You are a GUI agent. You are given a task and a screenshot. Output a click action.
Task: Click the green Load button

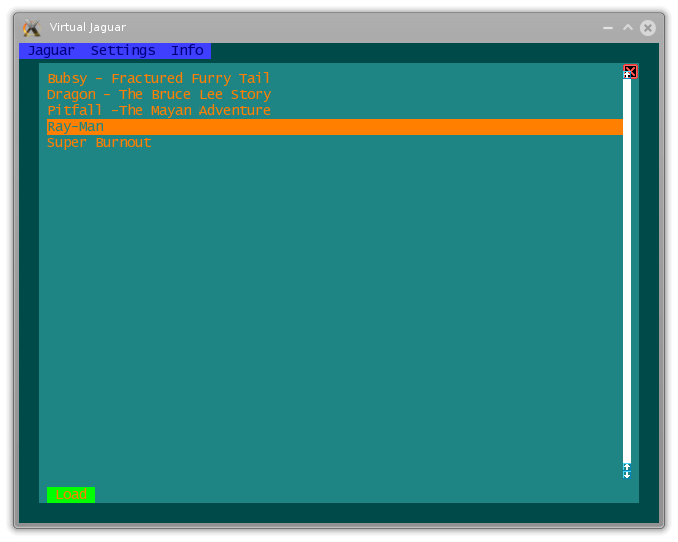tap(71, 494)
